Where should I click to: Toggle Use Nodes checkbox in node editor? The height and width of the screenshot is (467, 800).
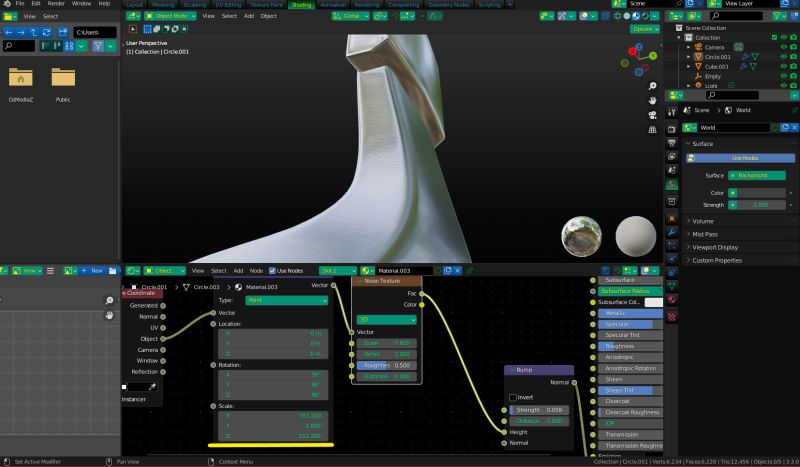click(272, 271)
